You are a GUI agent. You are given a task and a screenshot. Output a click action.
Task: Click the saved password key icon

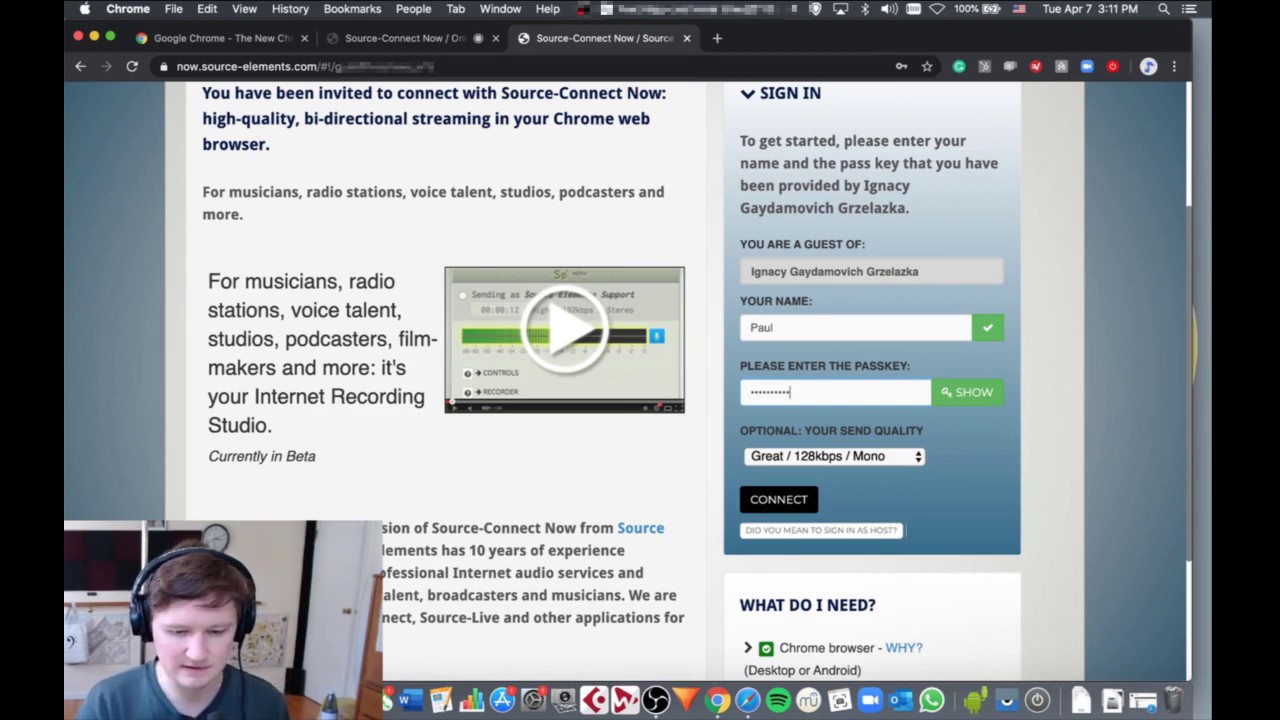901,66
